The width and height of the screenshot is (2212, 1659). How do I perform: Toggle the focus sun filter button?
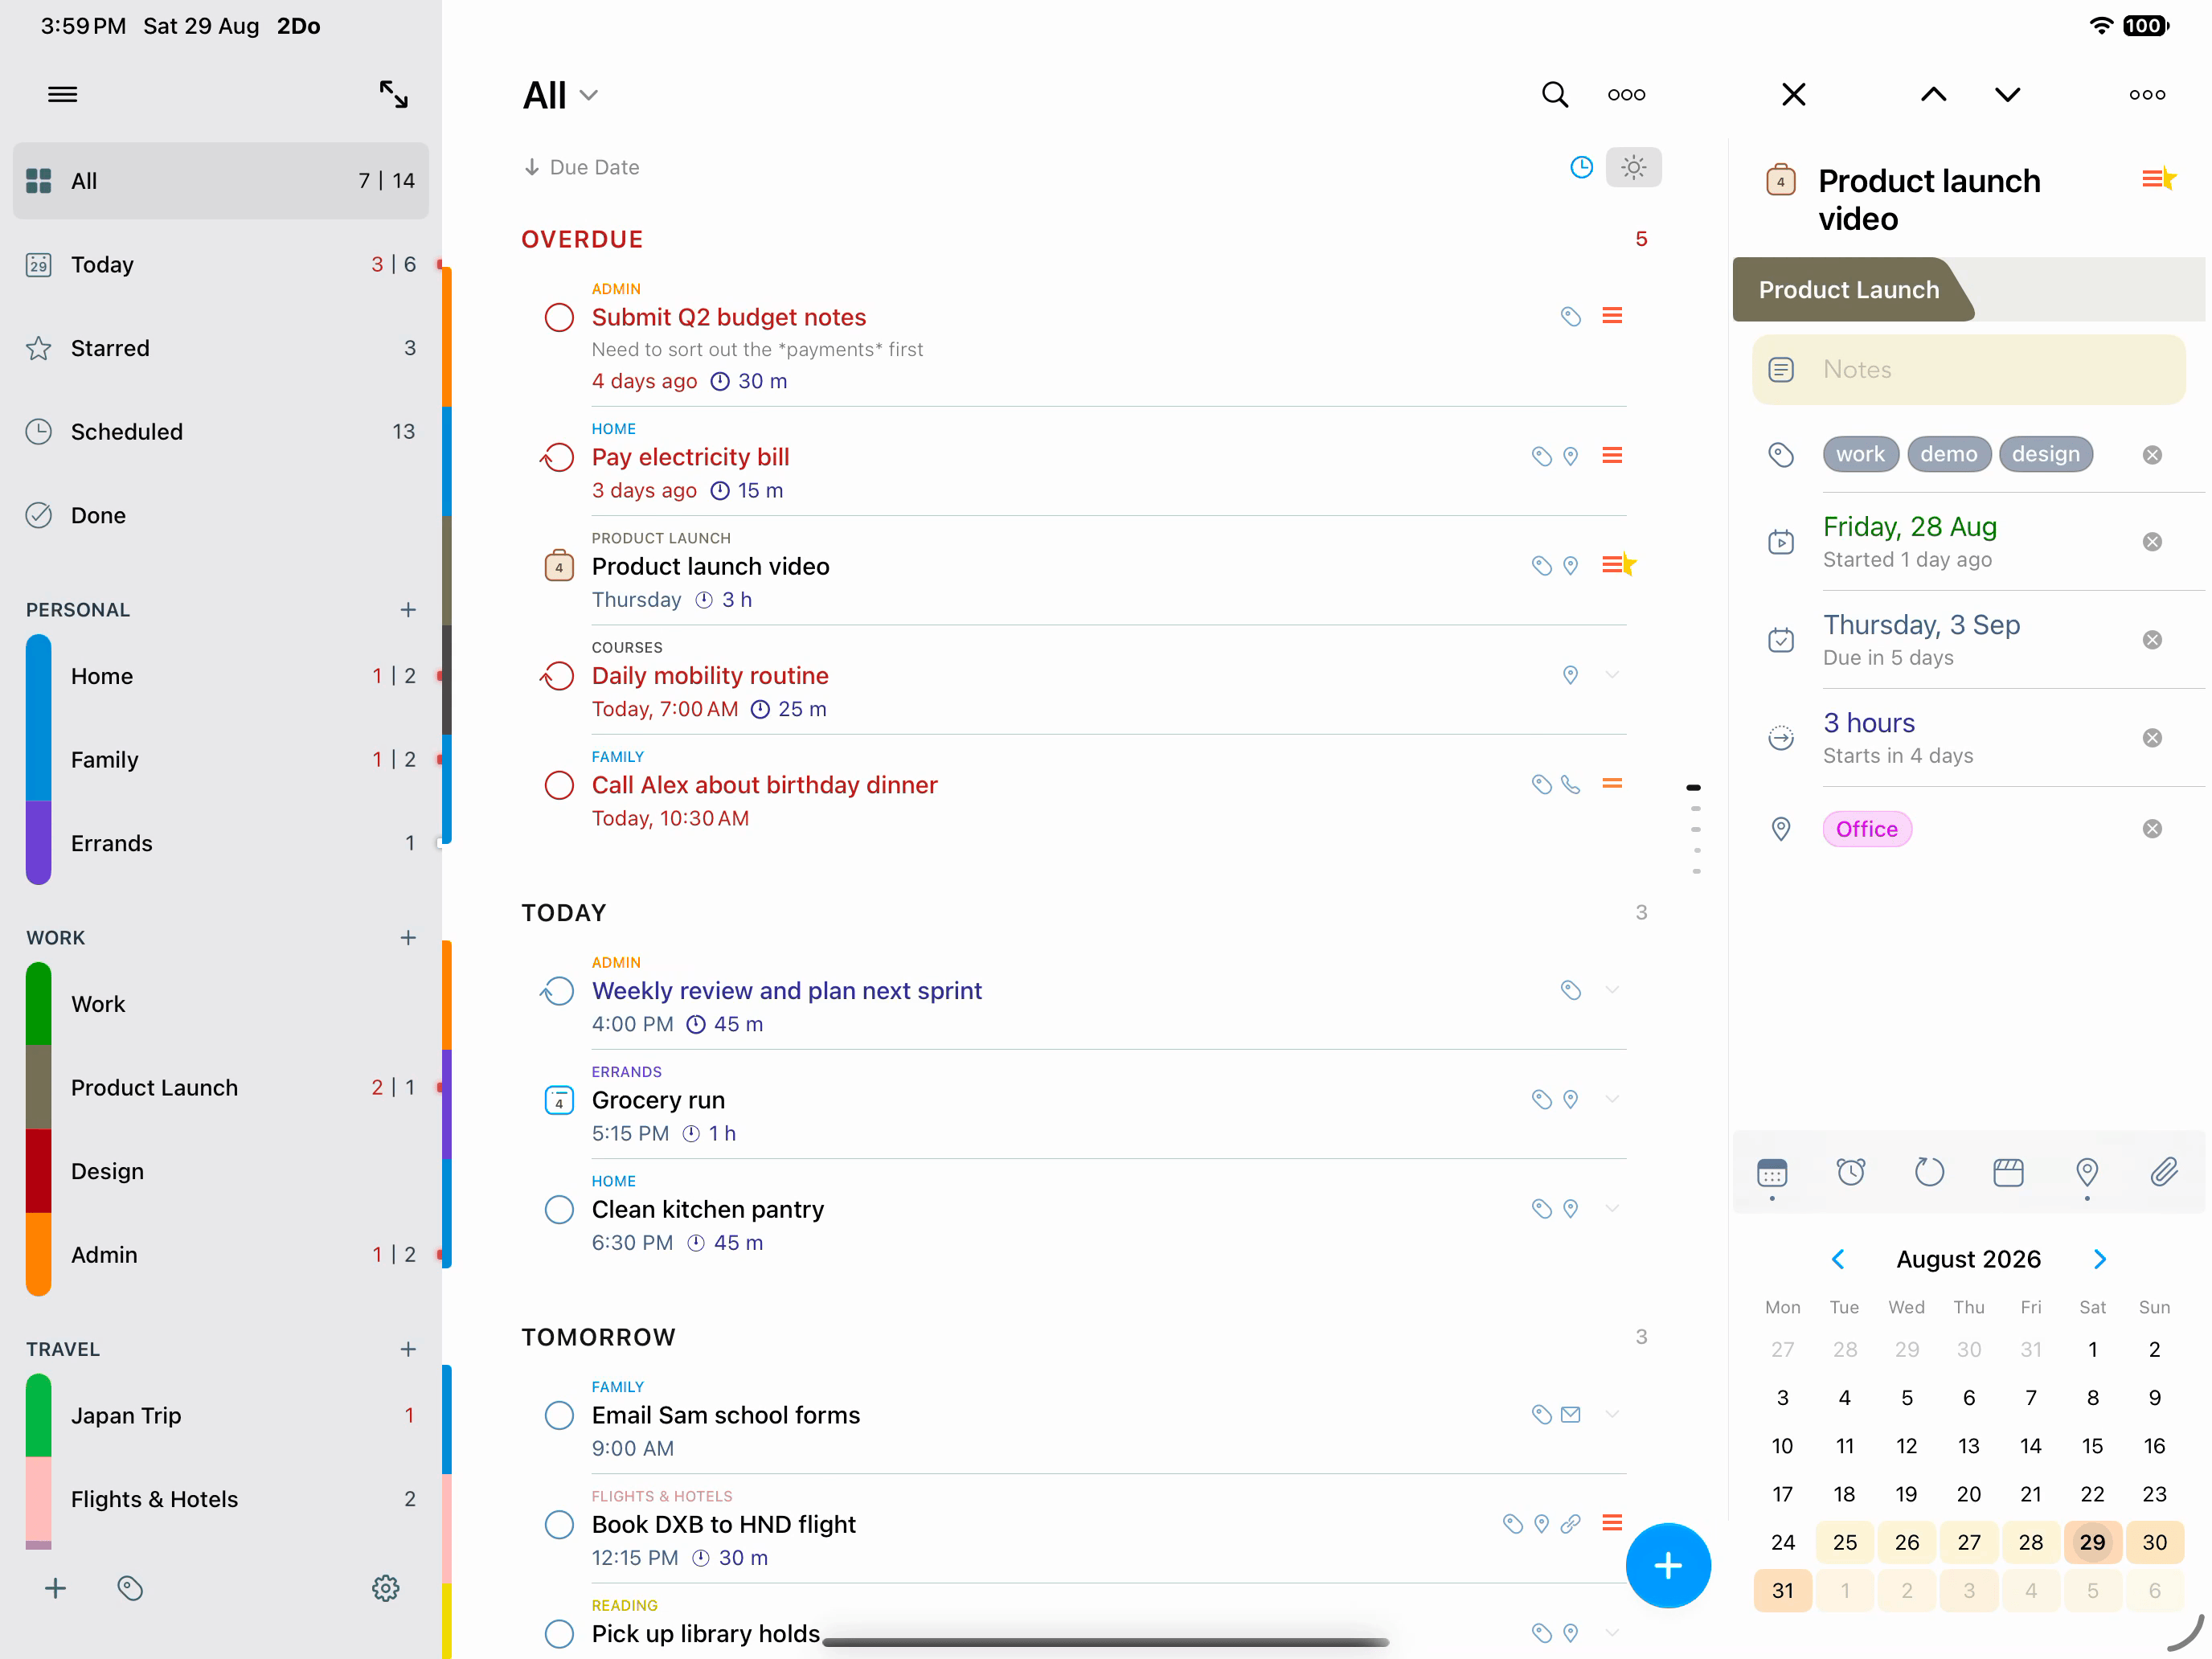(1633, 167)
